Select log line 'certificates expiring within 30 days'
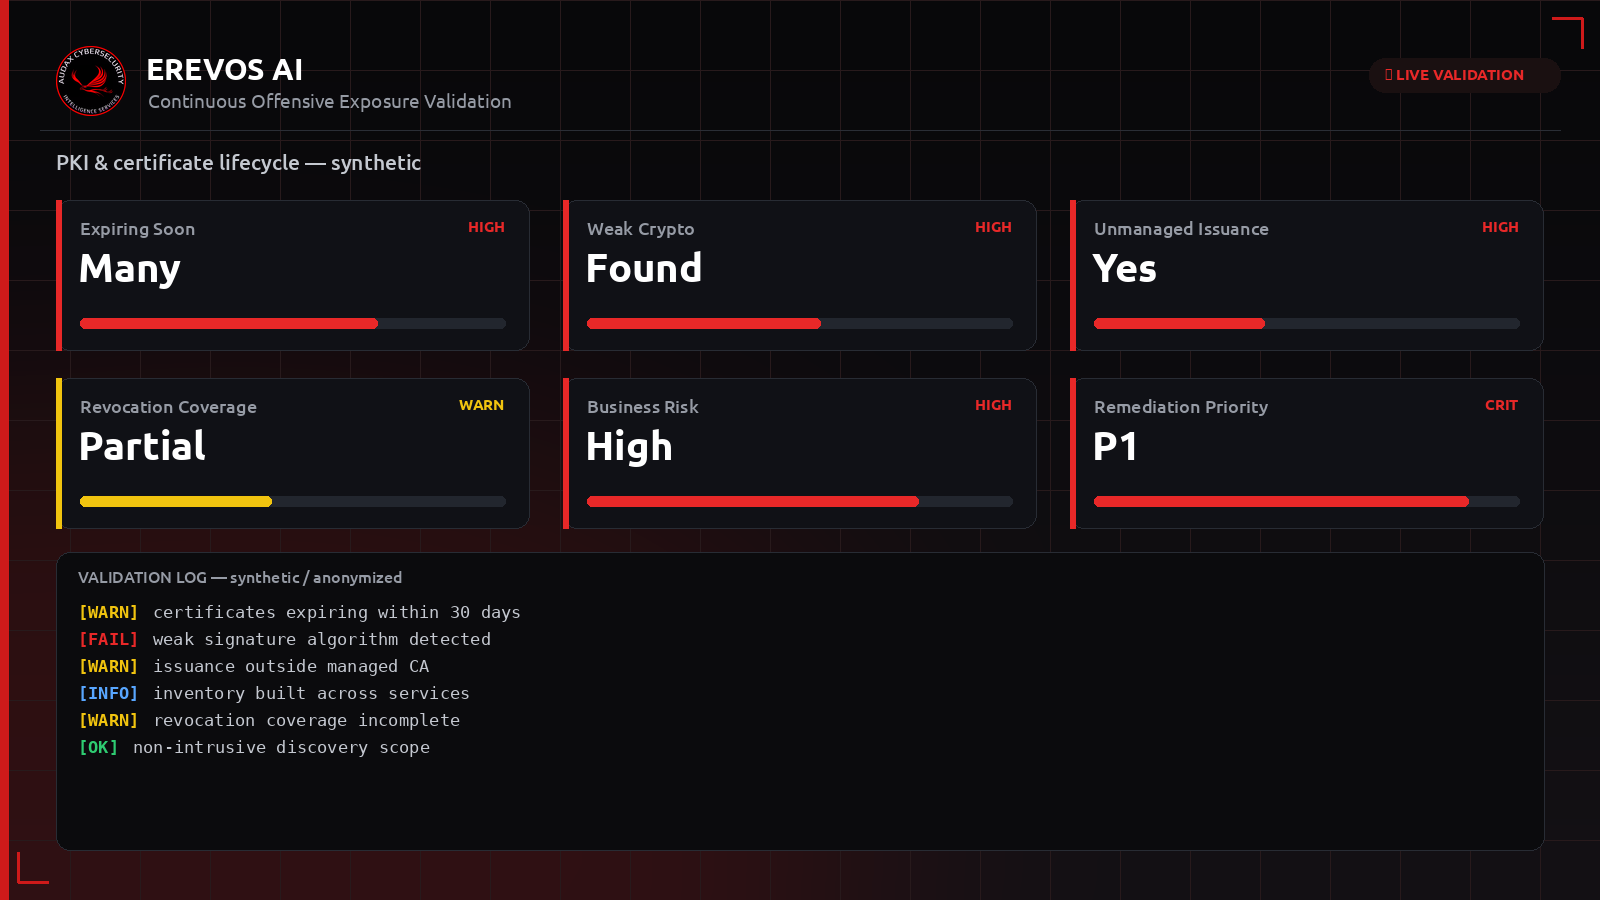Screen dimensions: 1600x900 [337, 612]
